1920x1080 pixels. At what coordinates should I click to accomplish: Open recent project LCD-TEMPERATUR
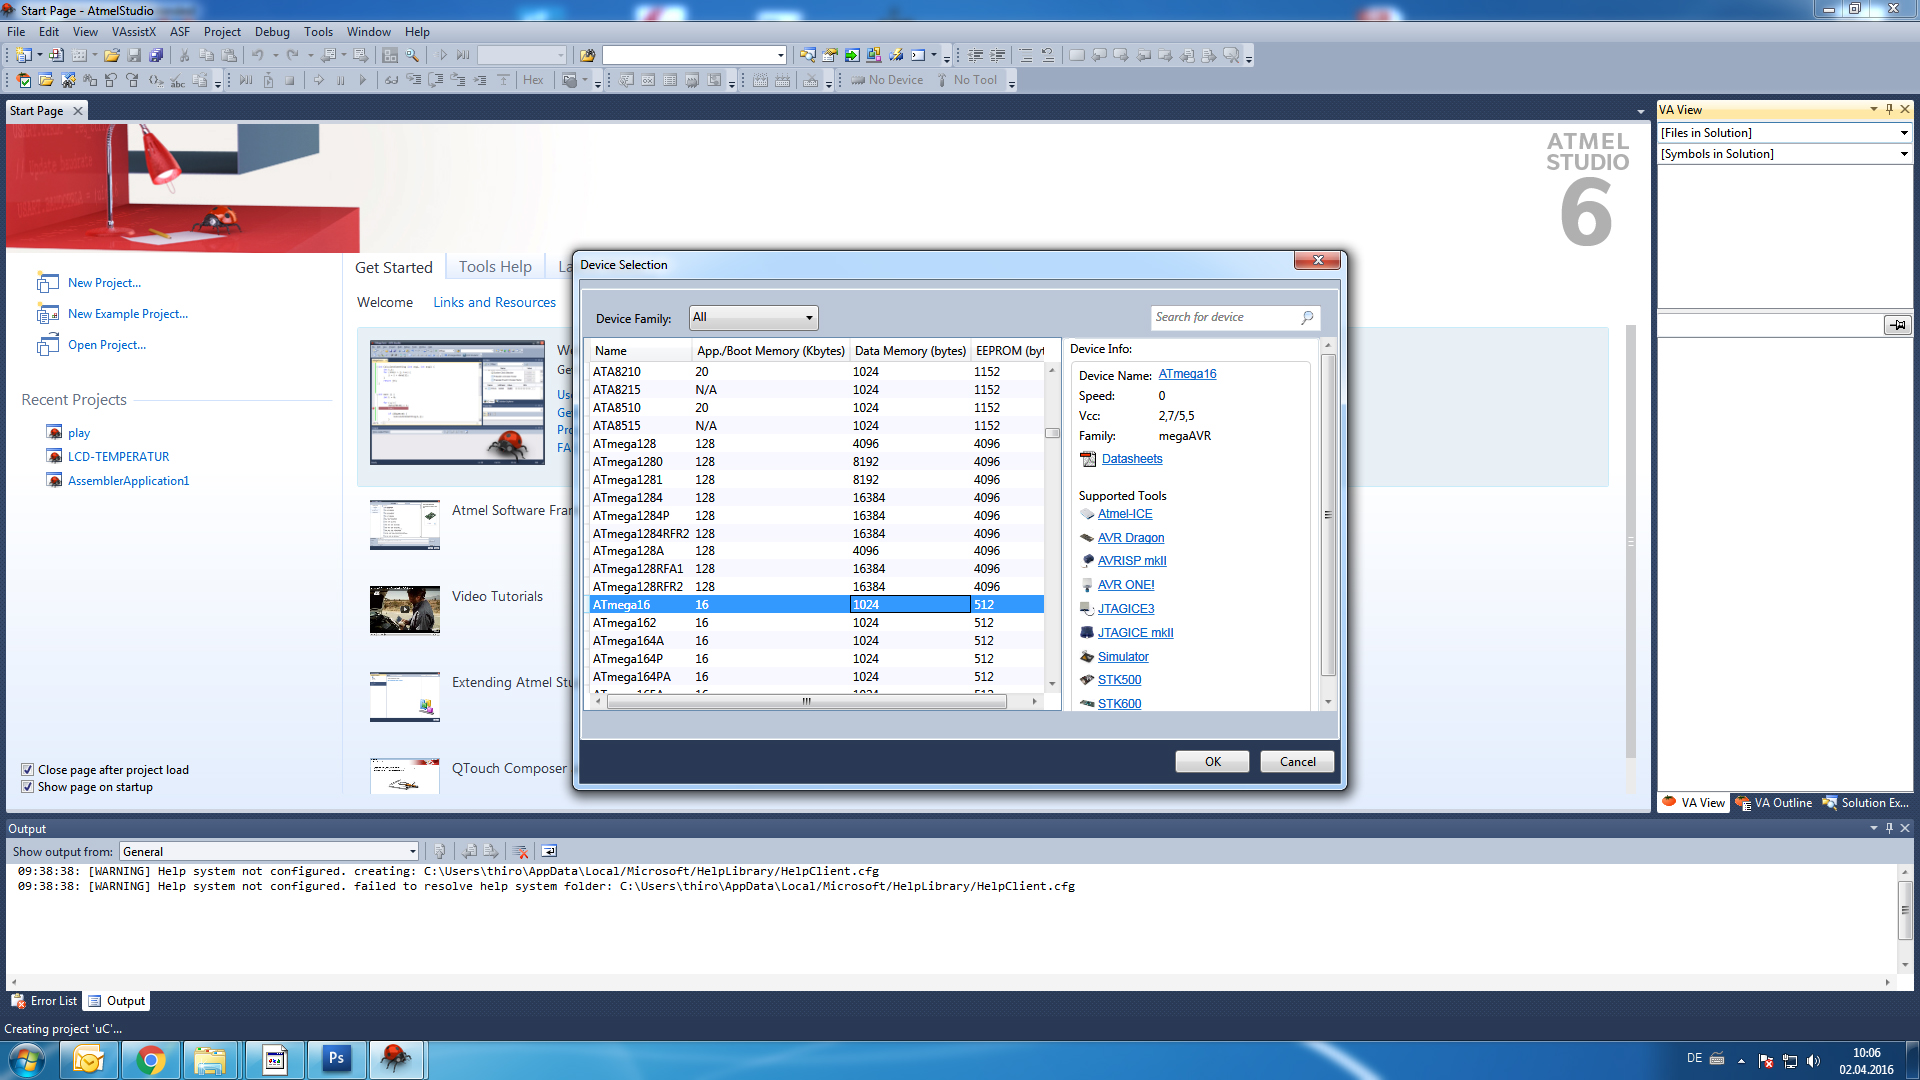[x=118, y=457]
